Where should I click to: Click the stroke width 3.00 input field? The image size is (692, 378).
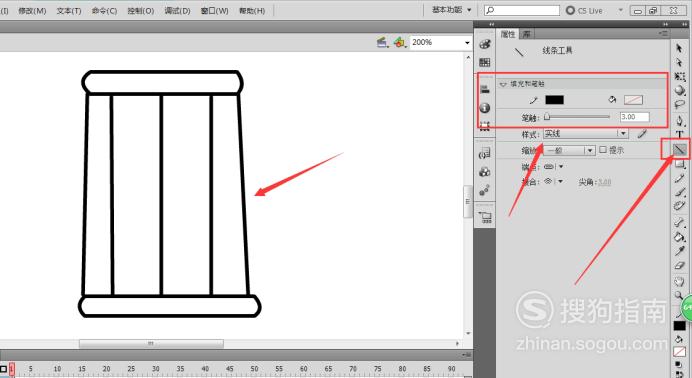tap(634, 117)
